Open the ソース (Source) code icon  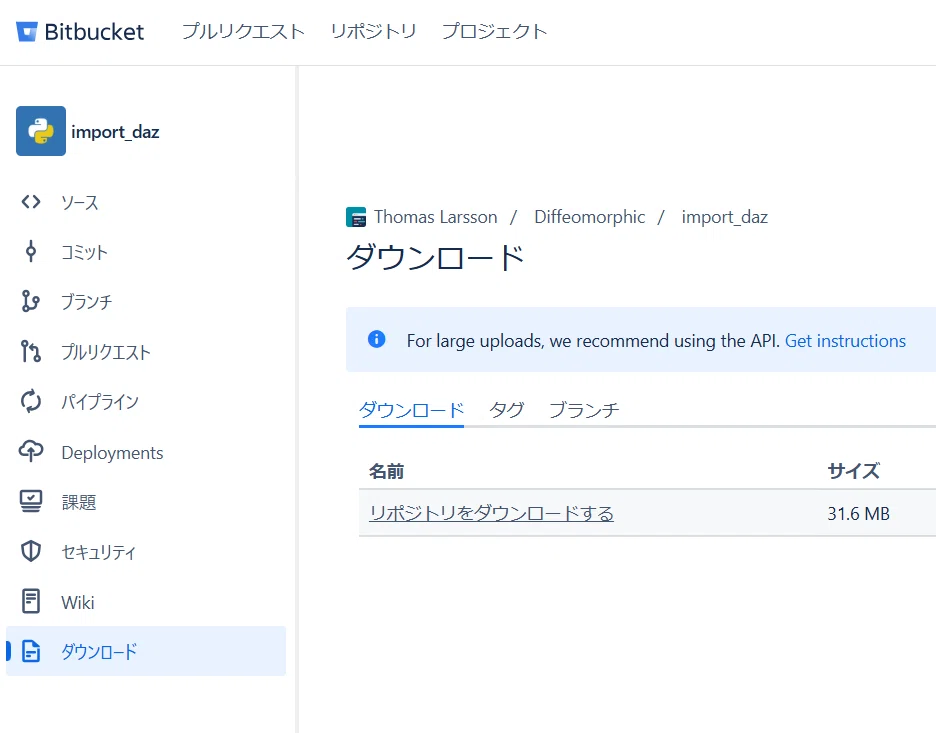pyautogui.click(x=31, y=202)
